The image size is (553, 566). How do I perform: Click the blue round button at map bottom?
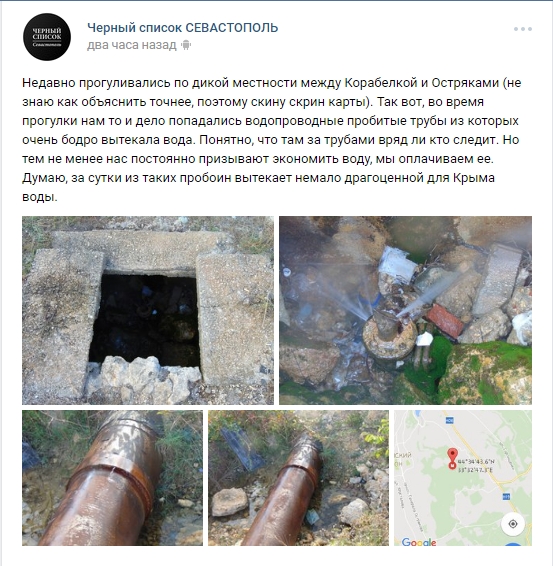tap(513, 544)
